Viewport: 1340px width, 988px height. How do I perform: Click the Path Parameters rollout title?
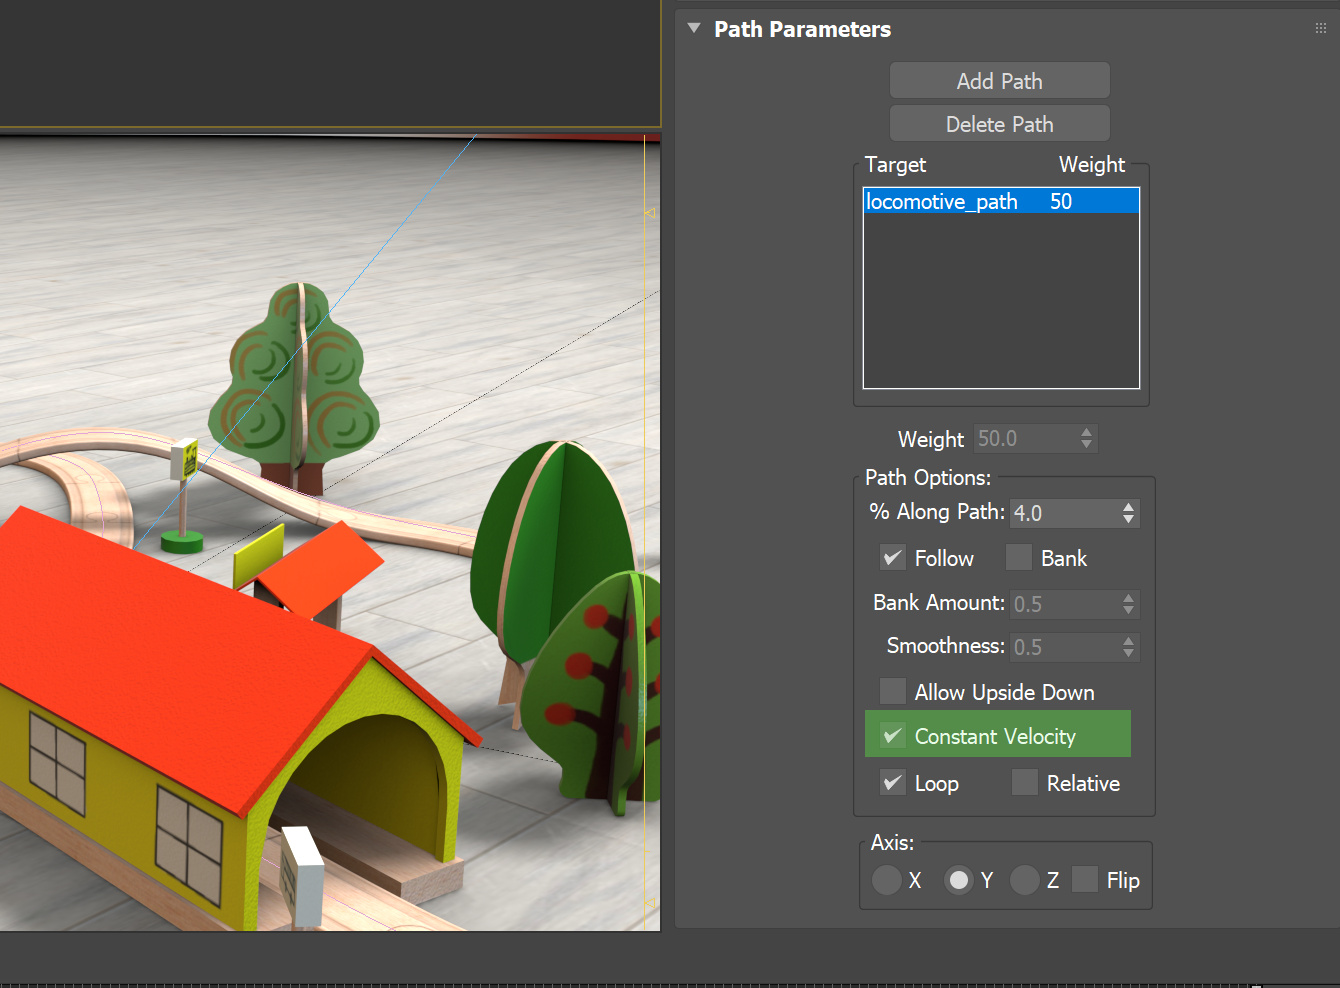(802, 29)
